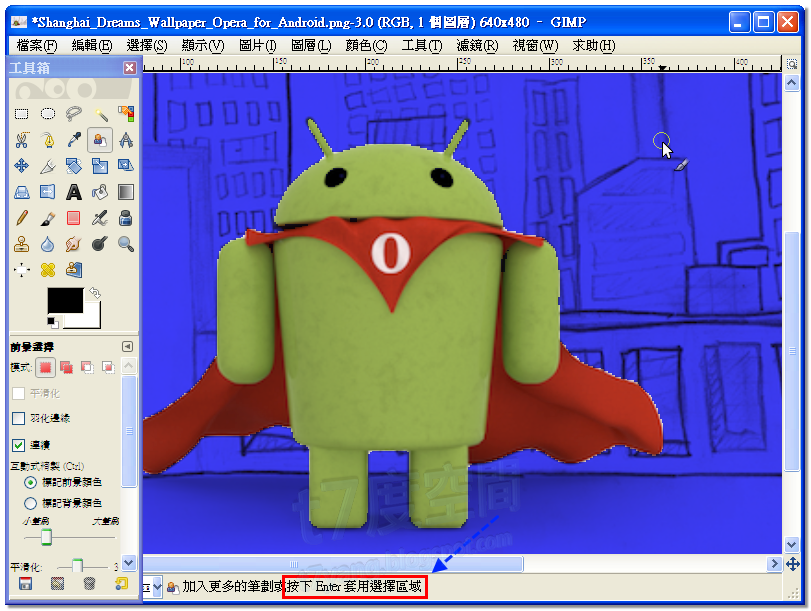Image resolution: width=811 pixels, height=611 pixels.
Task: Reset colors to default black and white
Action: [52, 323]
